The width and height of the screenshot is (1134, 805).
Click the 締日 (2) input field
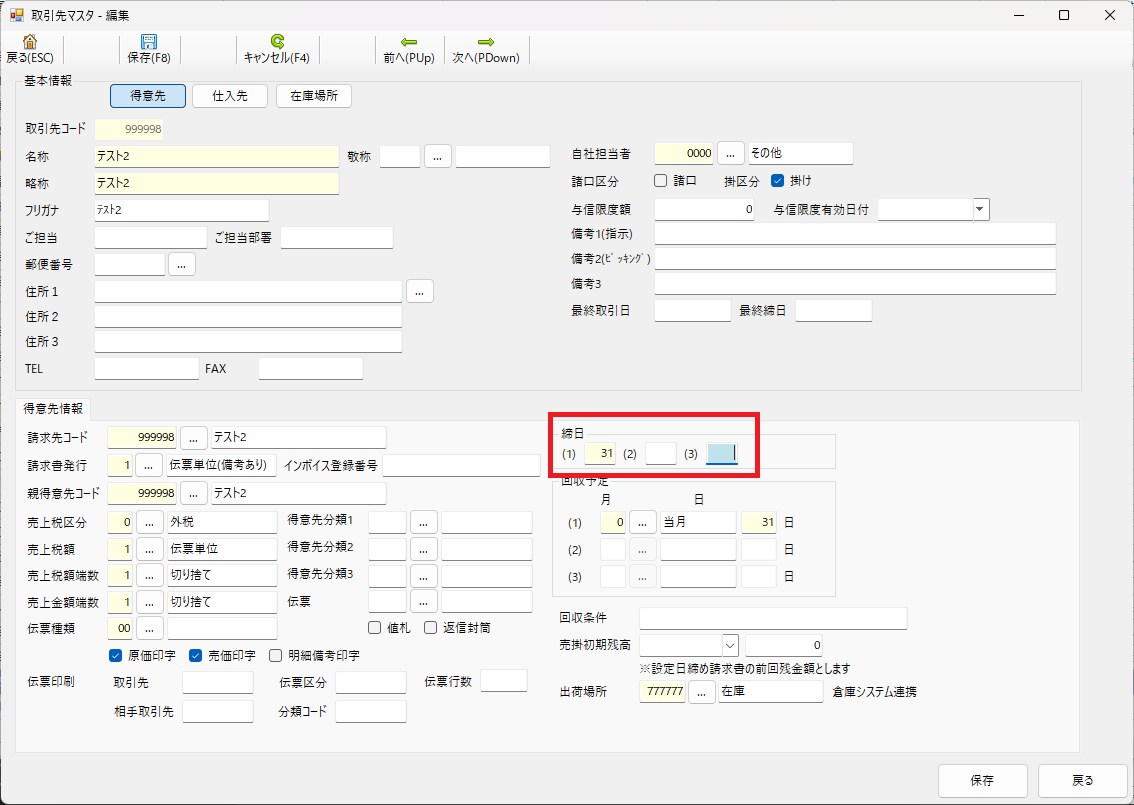(x=660, y=454)
